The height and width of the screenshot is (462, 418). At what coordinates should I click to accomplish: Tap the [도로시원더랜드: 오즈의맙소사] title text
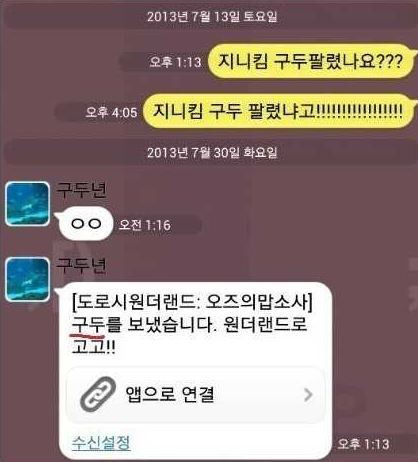click(x=192, y=302)
